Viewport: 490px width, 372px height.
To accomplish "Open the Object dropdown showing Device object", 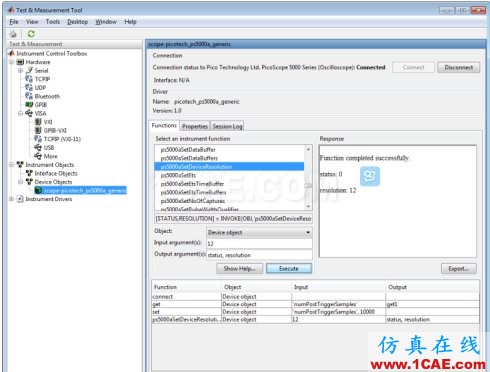I will coord(259,232).
